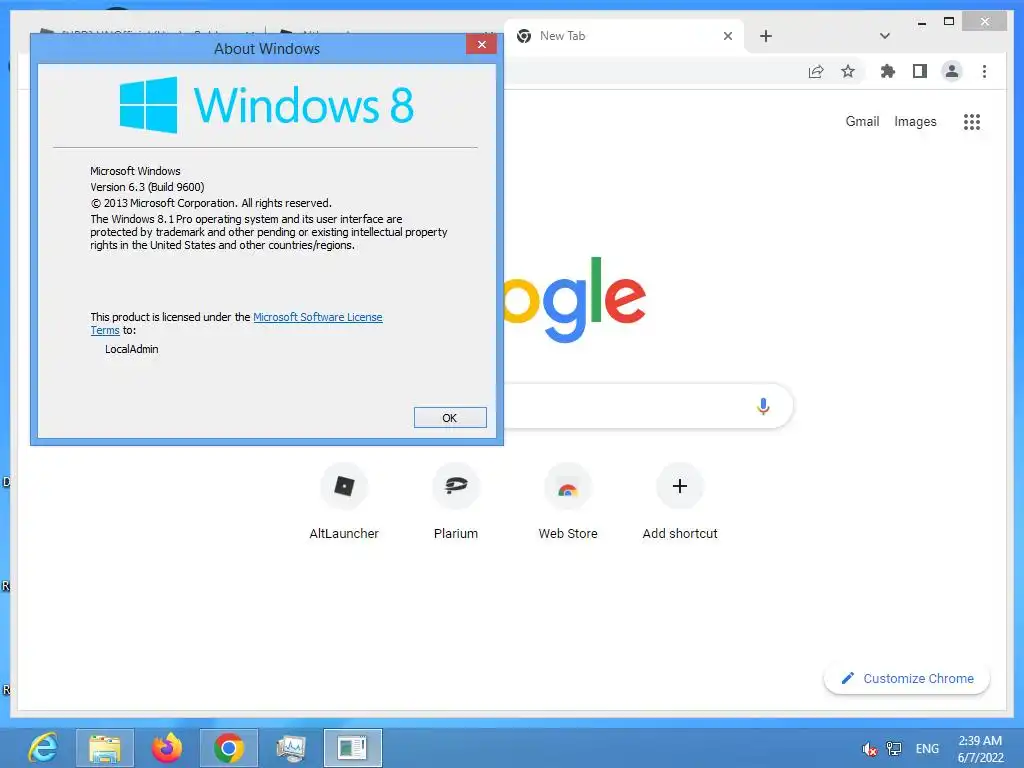1024x768 pixels.
Task: Start voice search with microphone icon
Action: 763,406
